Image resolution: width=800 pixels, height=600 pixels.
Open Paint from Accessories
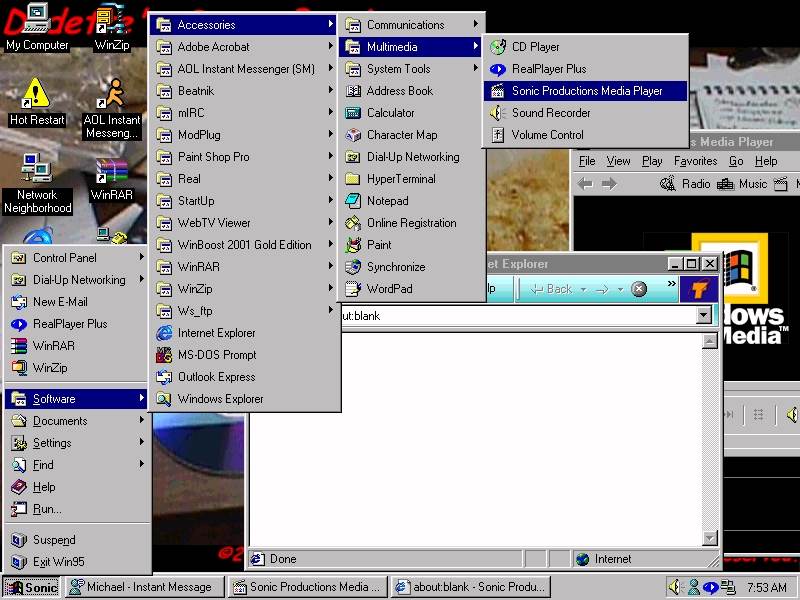tap(379, 245)
